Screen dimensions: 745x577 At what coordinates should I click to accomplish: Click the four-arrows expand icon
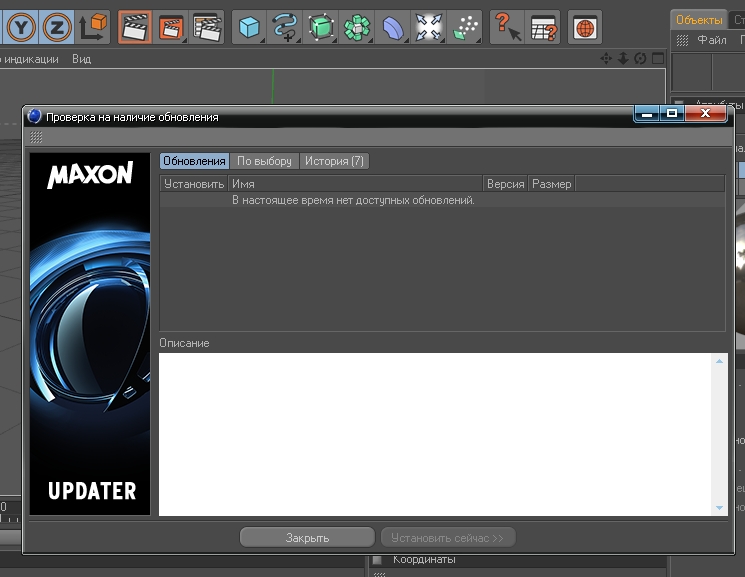pos(429,27)
